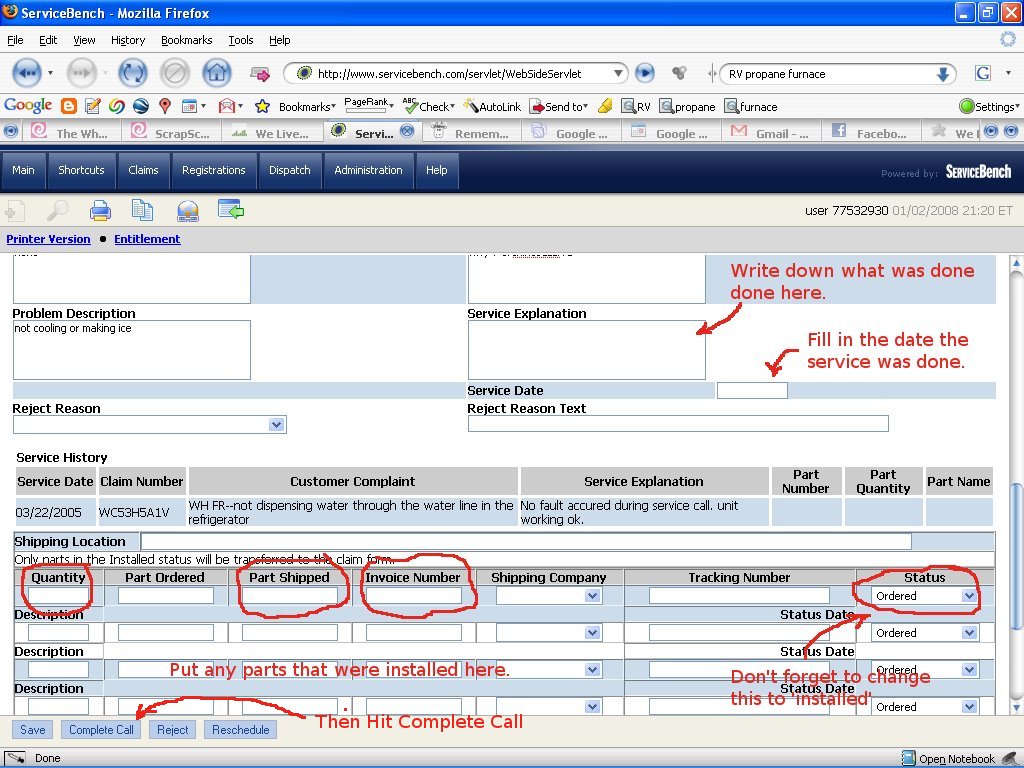Switch to the Gmail browser tab
This screenshot has width=1024, height=768.
click(771, 133)
